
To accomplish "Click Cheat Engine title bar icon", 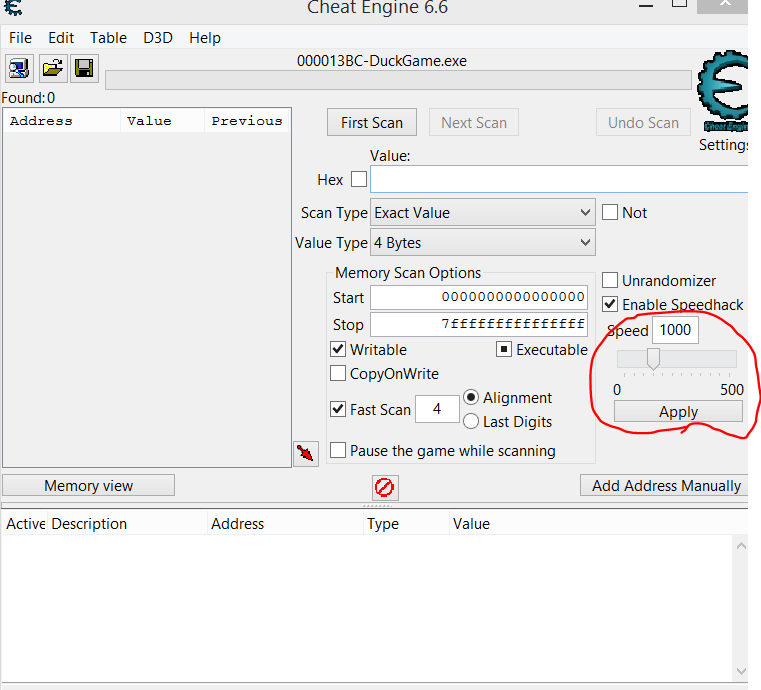I will tap(12, 7).
